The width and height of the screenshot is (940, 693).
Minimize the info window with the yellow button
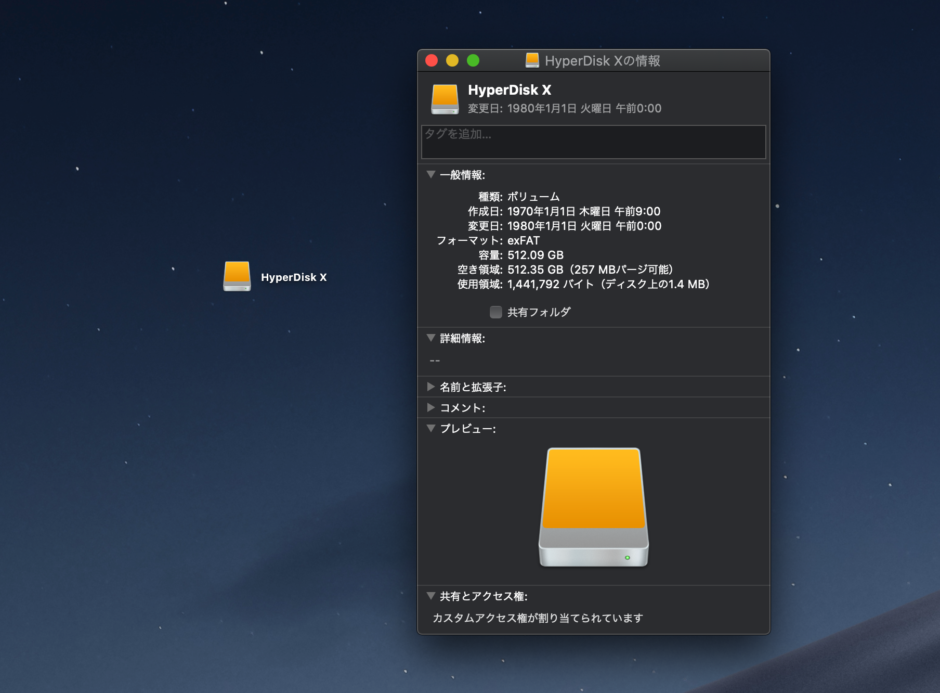(x=450, y=60)
